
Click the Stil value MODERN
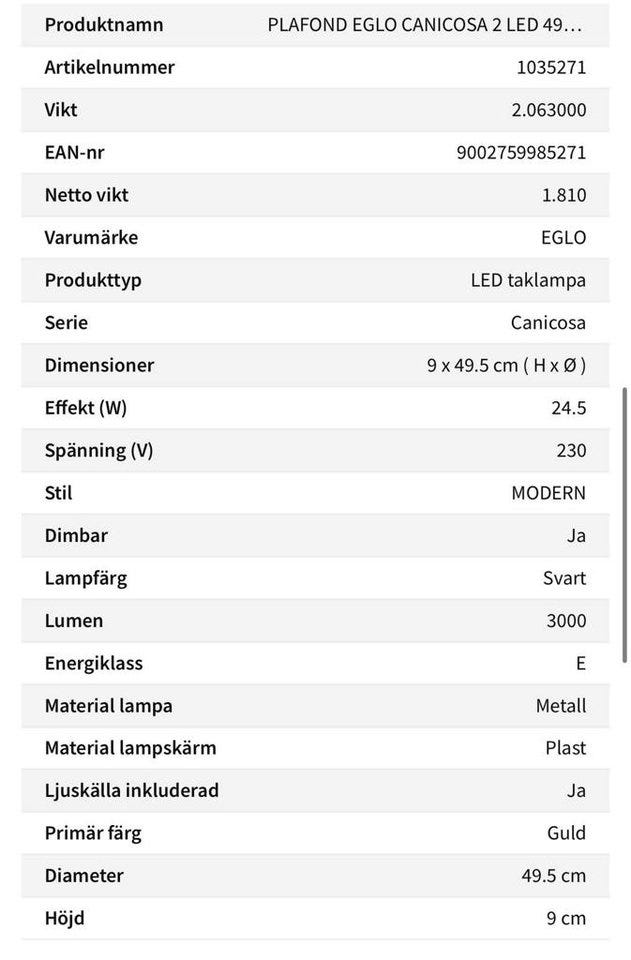coord(548,493)
